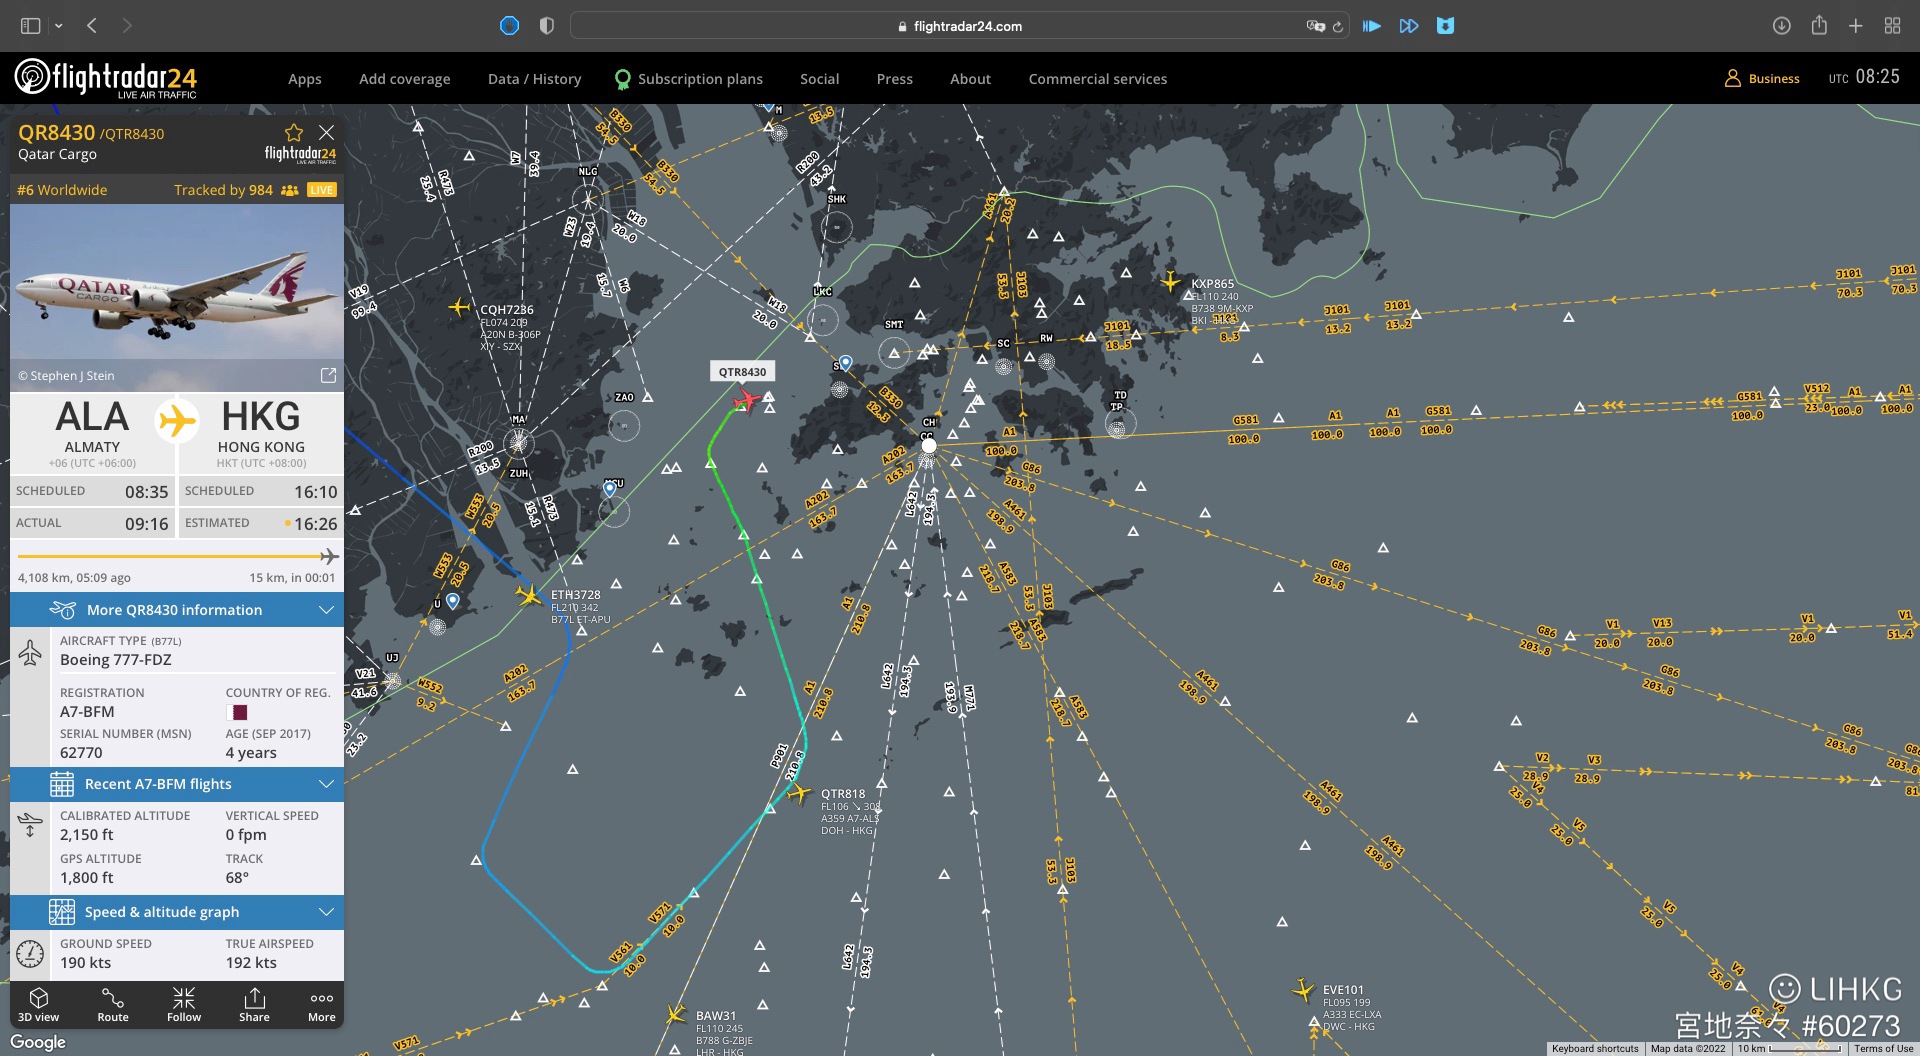Click the Google logo on map
This screenshot has height=1056, width=1920.
point(38,1042)
